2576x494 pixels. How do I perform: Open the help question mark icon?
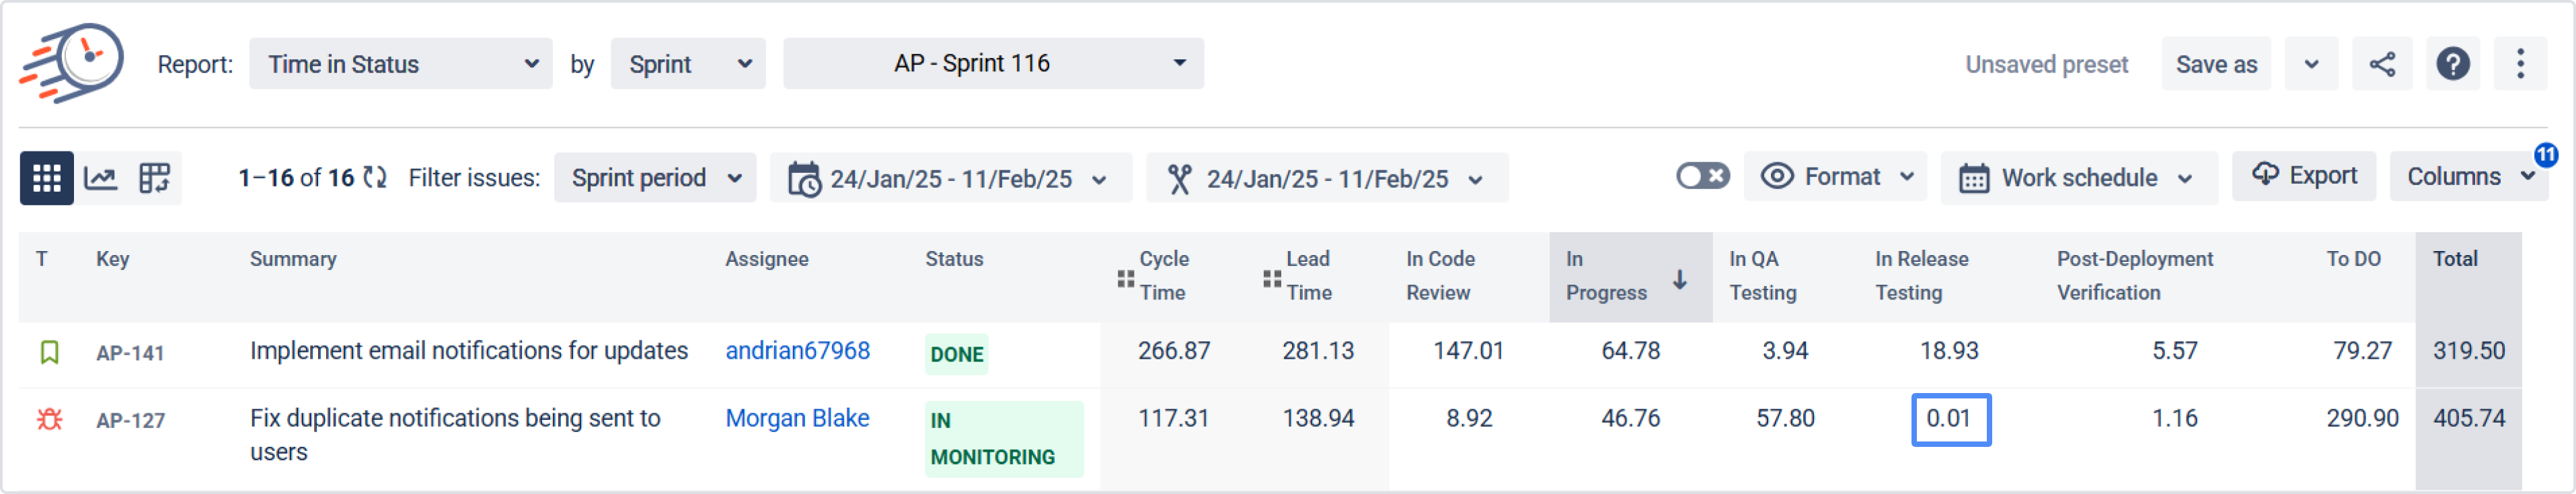point(2452,65)
